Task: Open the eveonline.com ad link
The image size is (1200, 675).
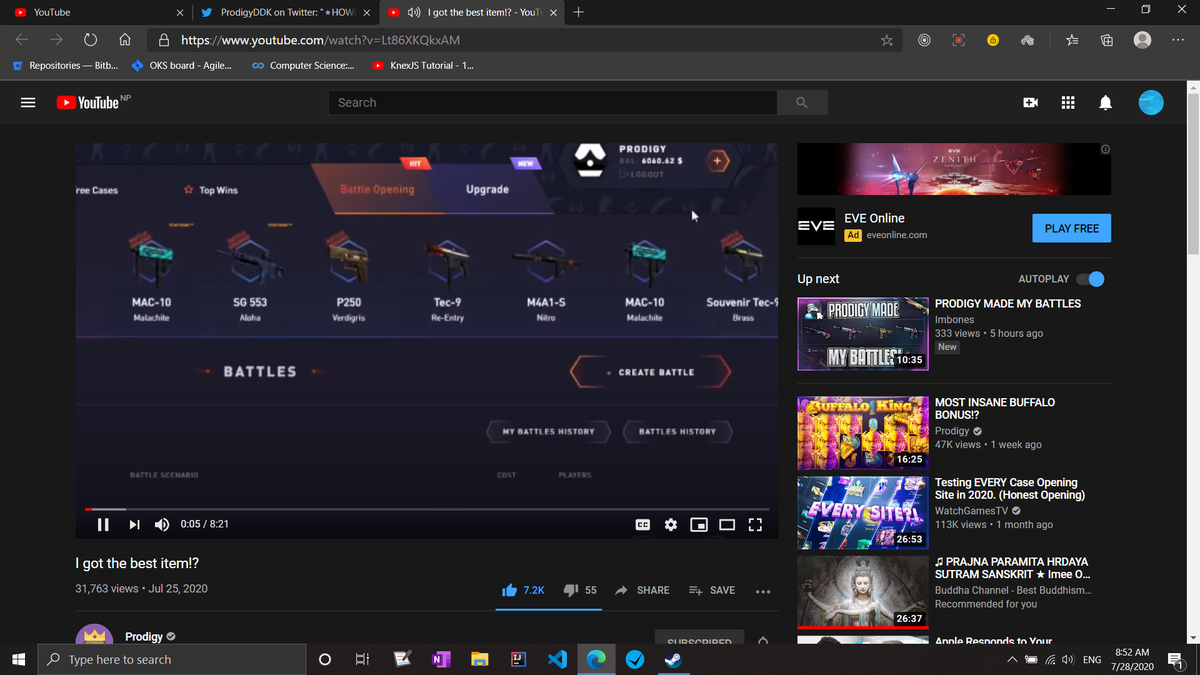Action: click(896, 235)
